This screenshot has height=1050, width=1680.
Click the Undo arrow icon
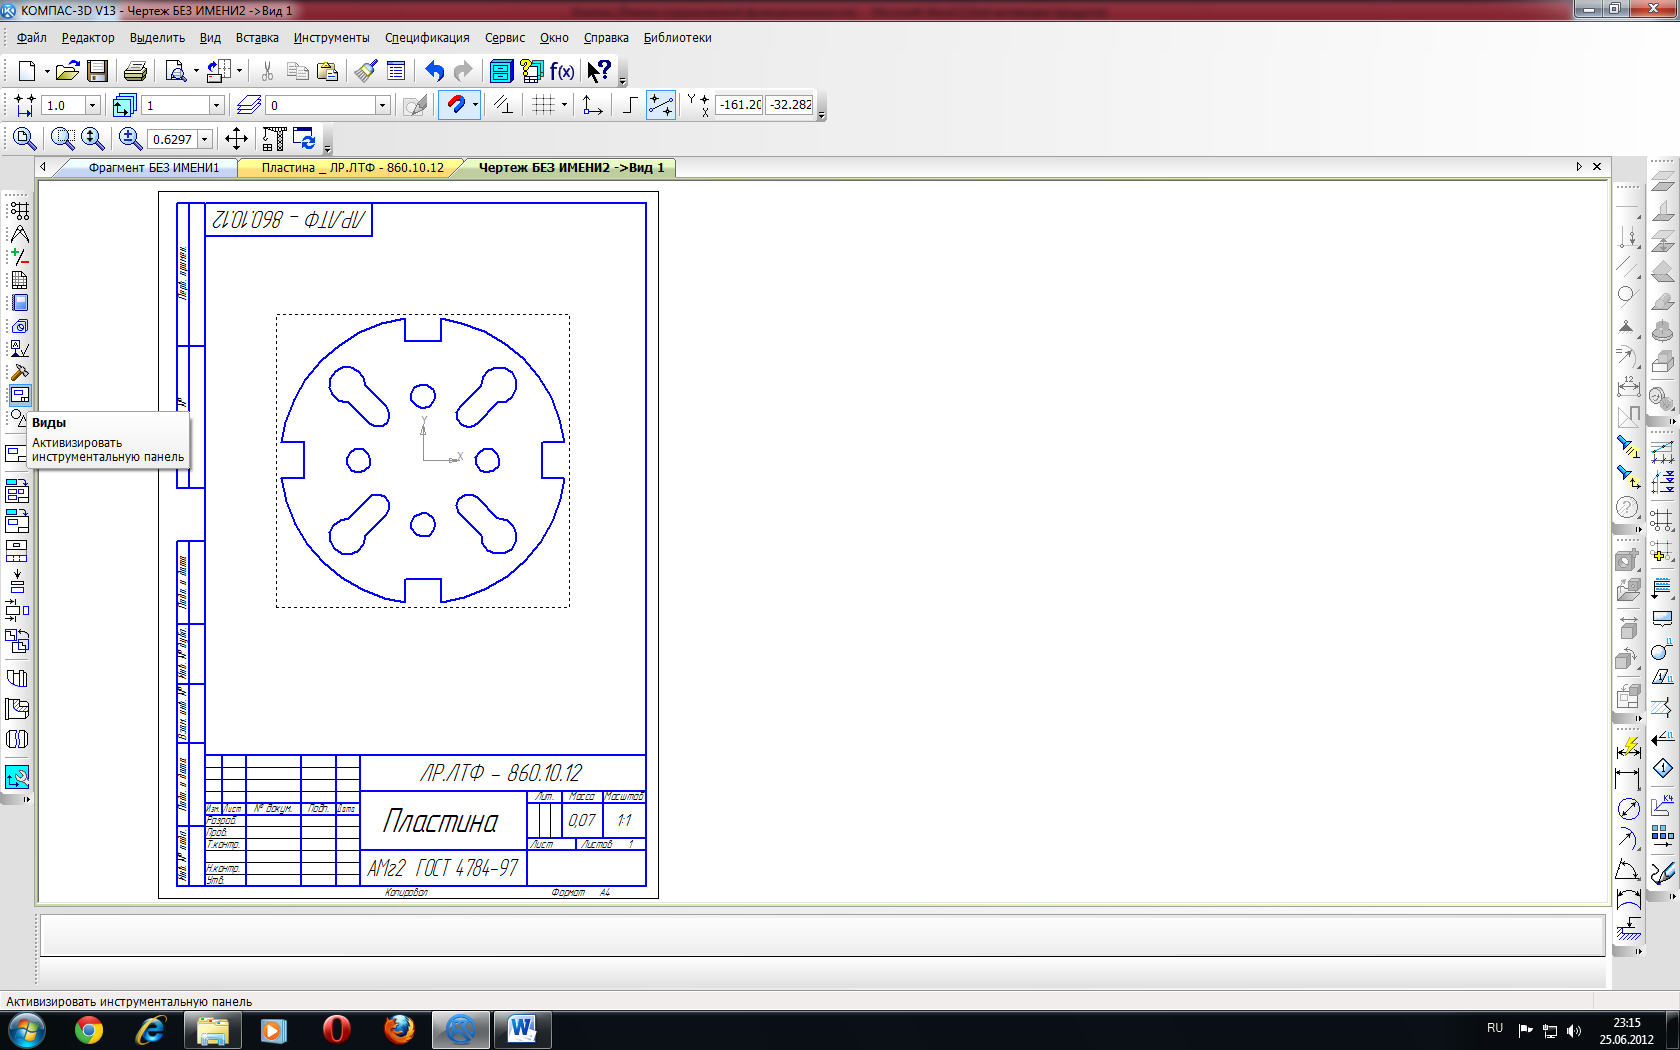tap(434, 71)
